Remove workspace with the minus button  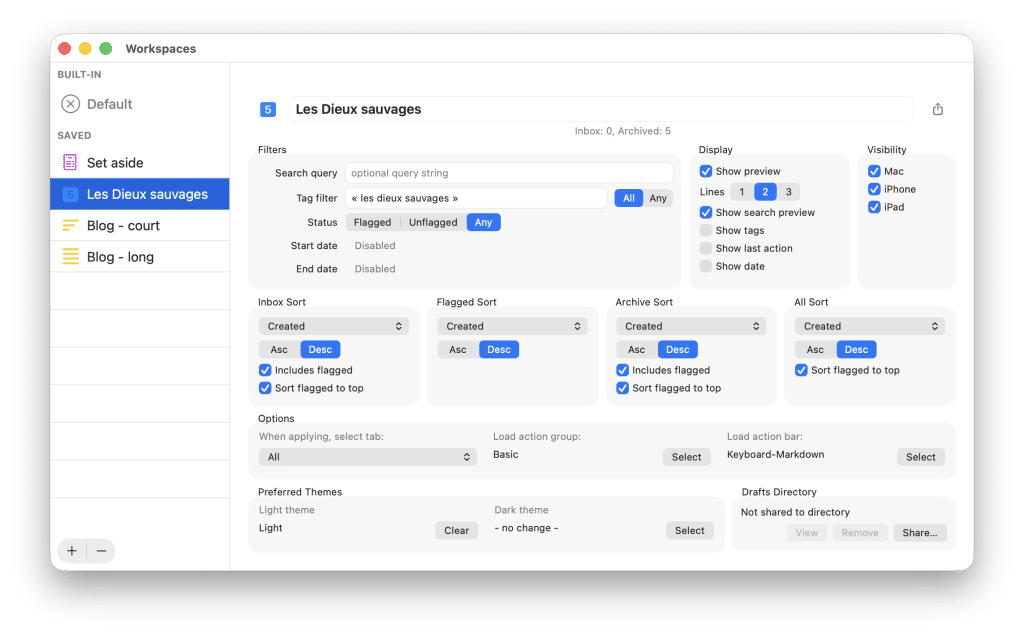[x=101, y=551]
